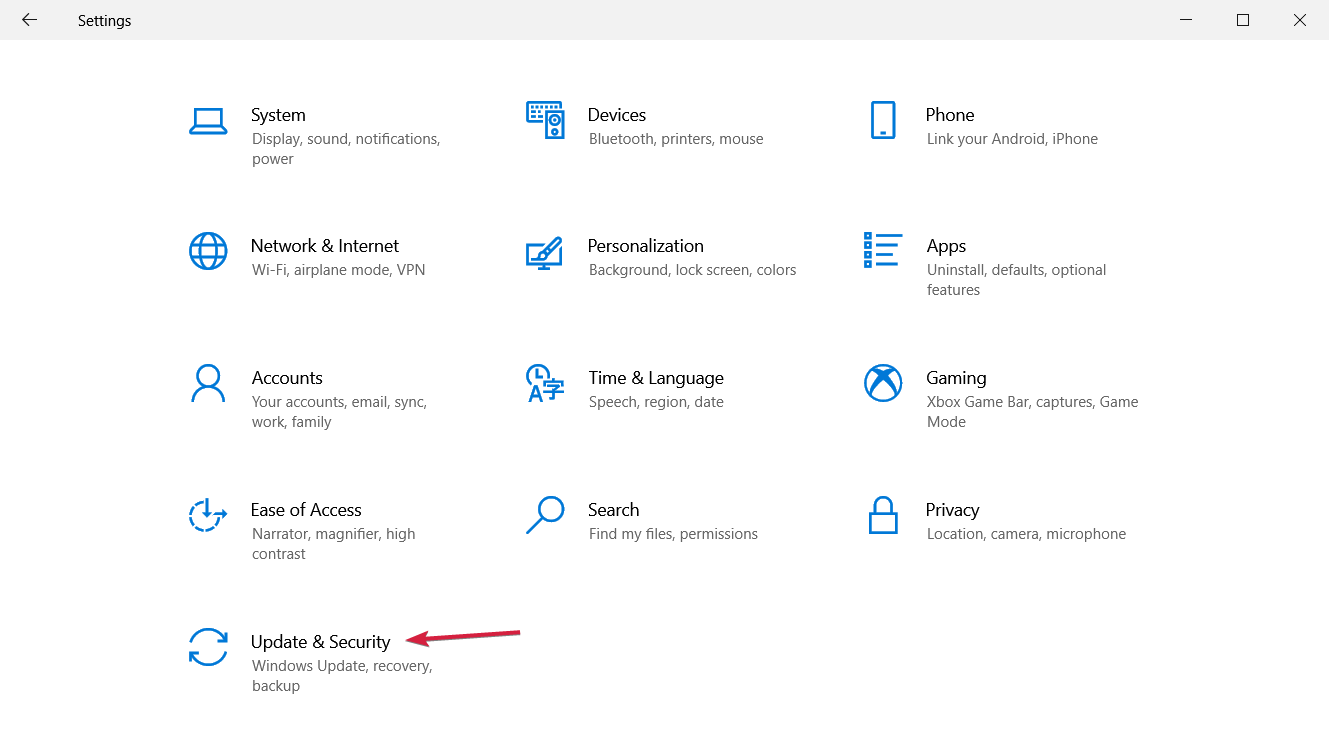Open Devices via its keyboard and speaker icon
The image size is (1329, 743).
pyautogui.click(x=545, y=120)
